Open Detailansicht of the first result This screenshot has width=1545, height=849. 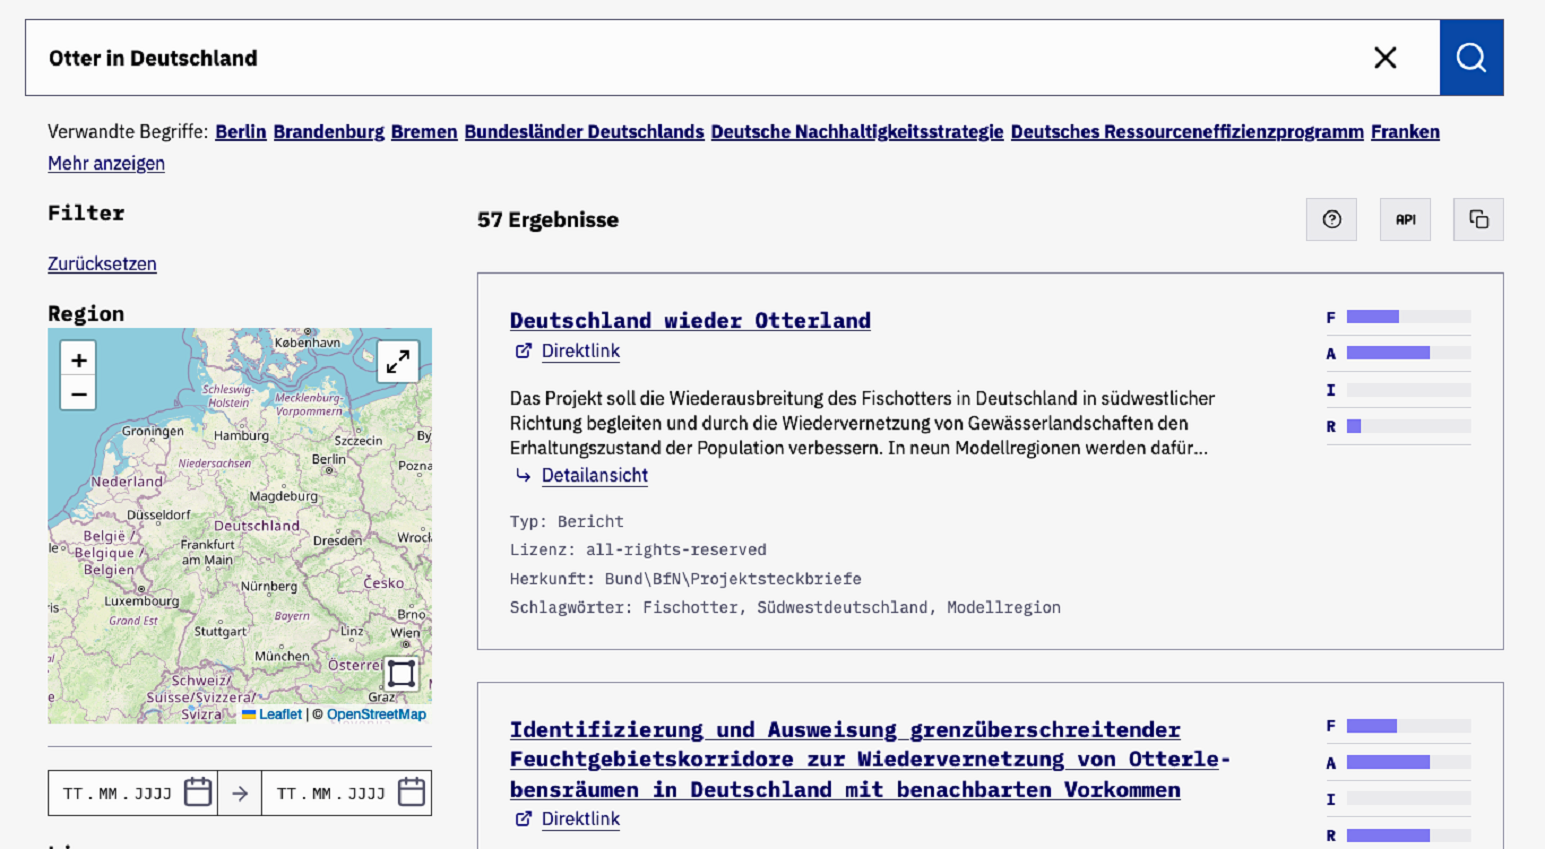[x=594, y=476]
